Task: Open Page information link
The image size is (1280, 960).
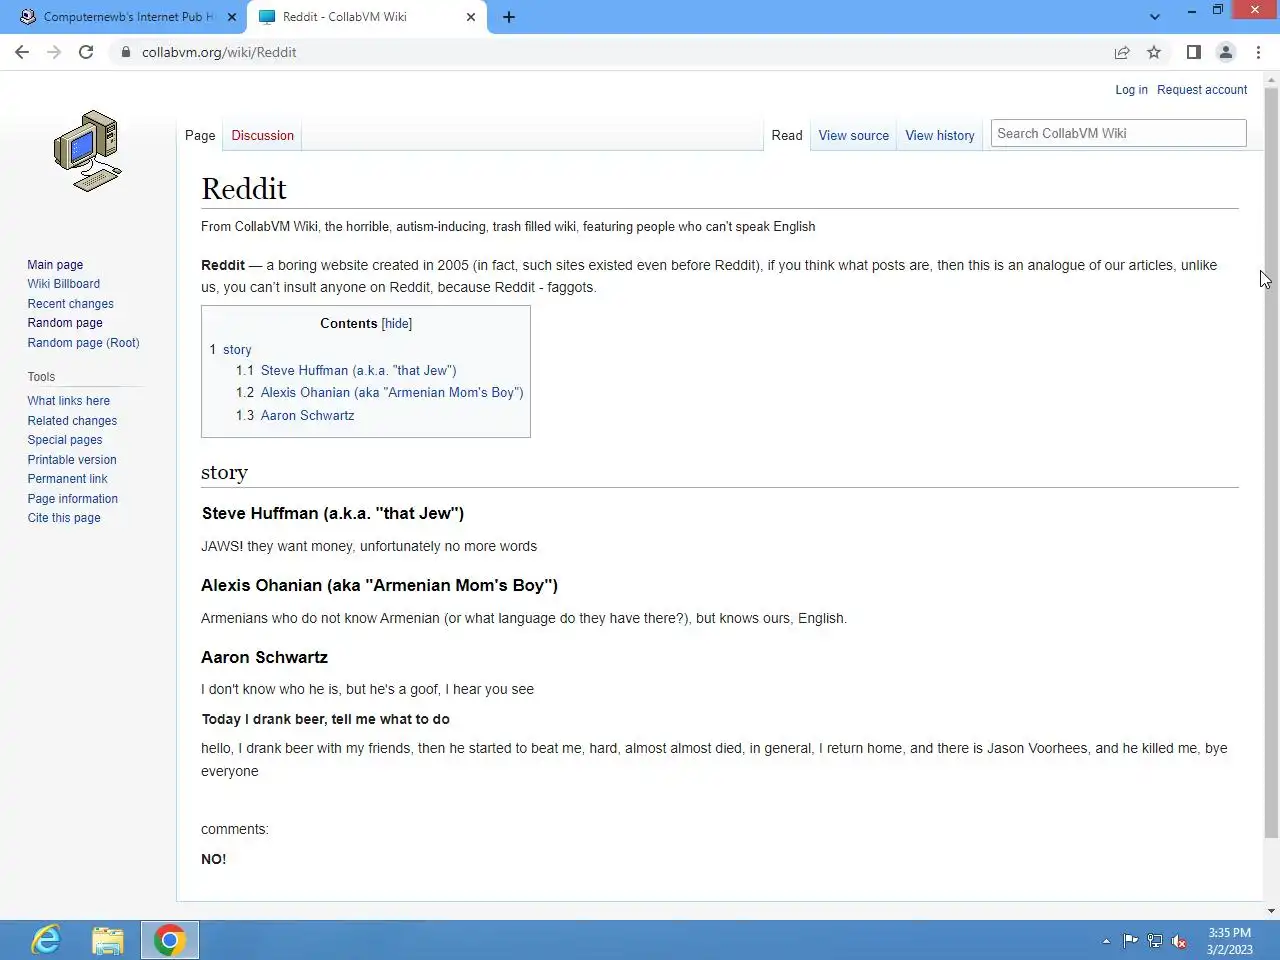Action: pos(72,499)
